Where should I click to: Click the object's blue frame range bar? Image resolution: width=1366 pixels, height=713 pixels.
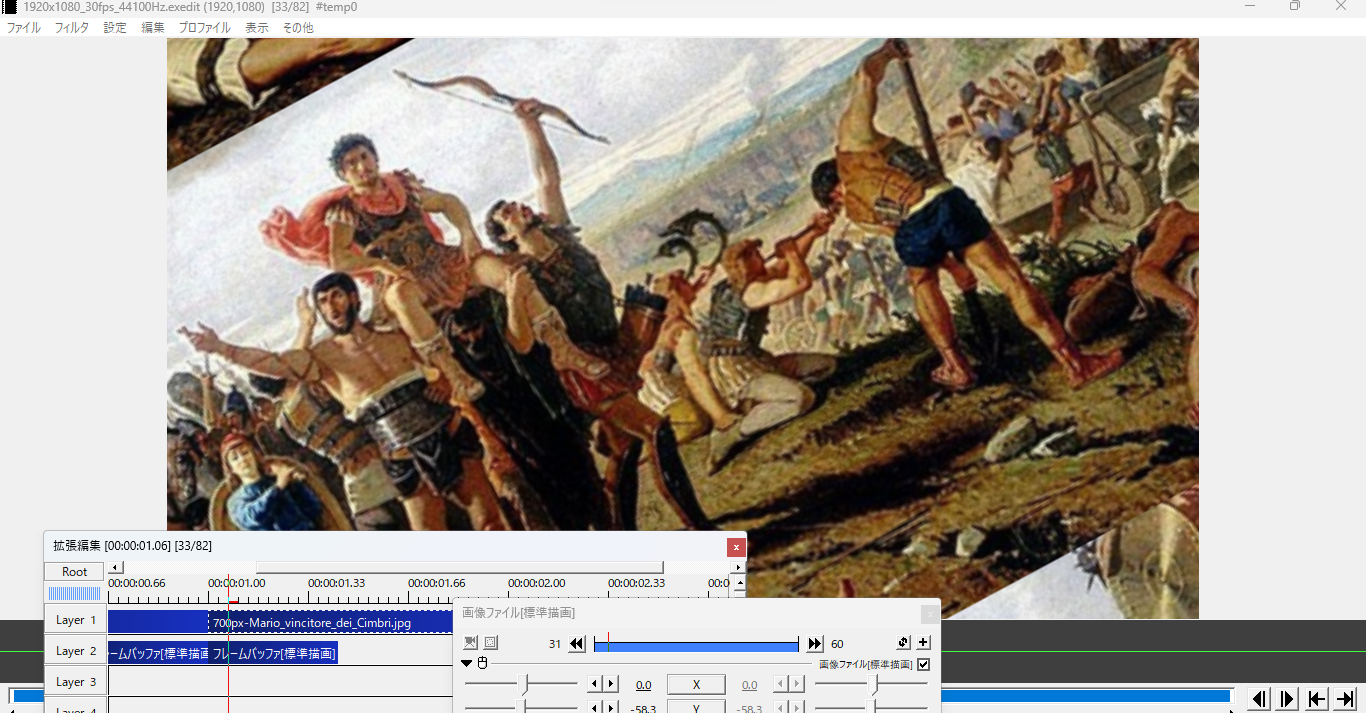coord(696,644)
